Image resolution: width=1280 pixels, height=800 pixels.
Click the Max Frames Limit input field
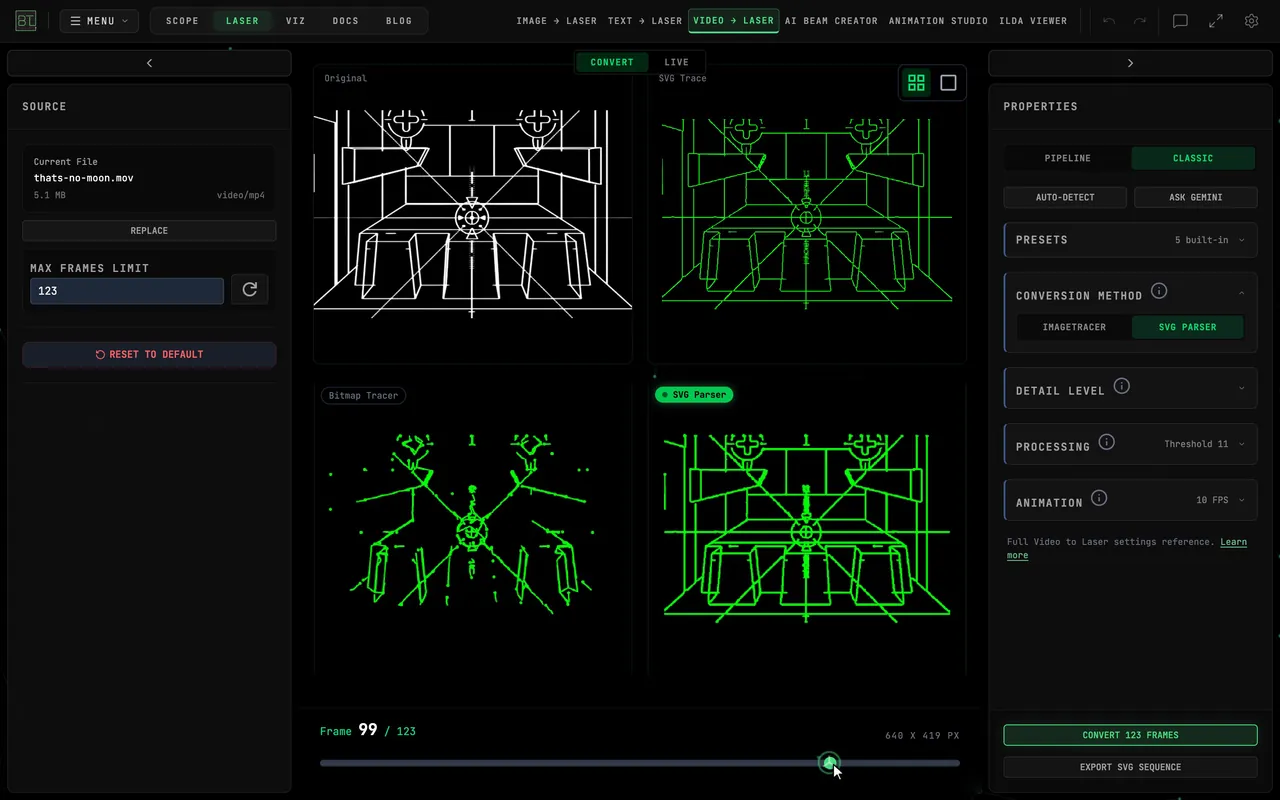tap(127, 291)
